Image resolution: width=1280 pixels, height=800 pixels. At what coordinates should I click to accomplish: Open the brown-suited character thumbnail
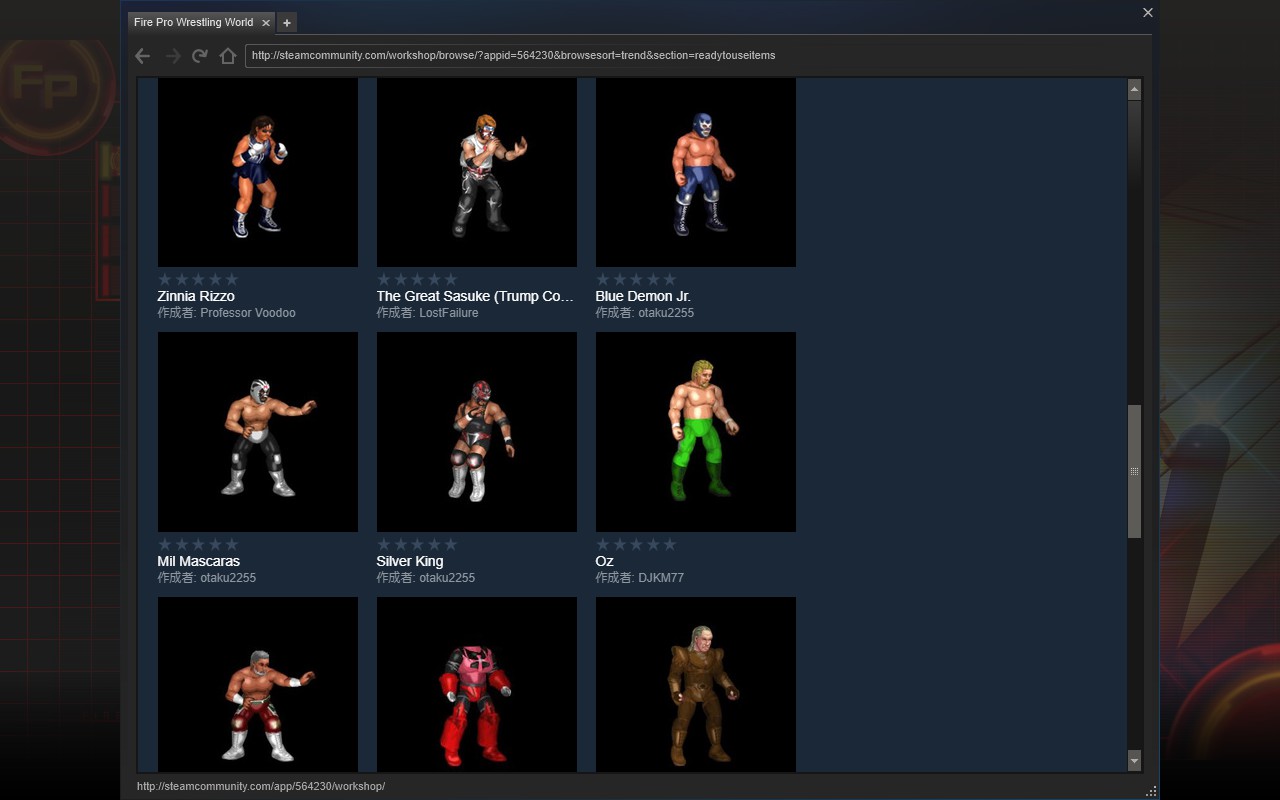[x=696, y=685]
